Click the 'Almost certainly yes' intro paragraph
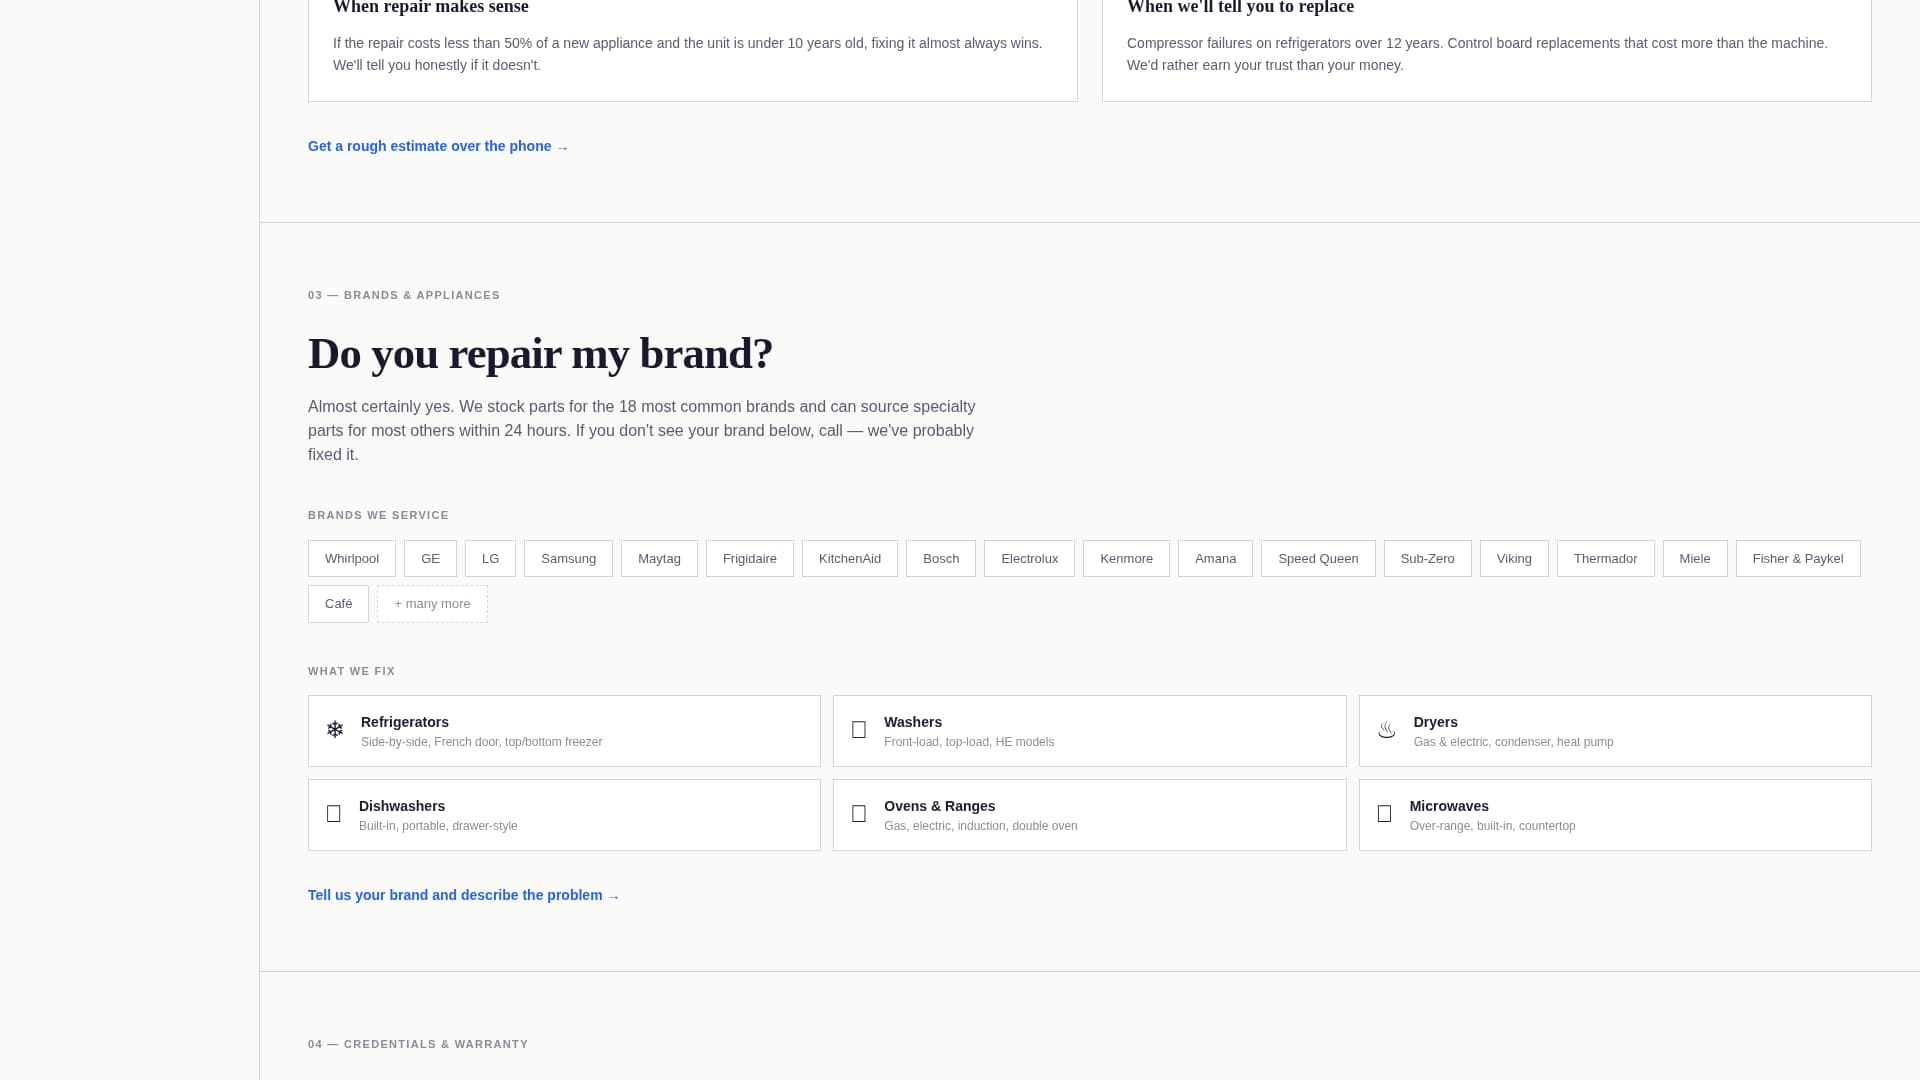The image size is (1920, 1080). [x=641, y=431]
